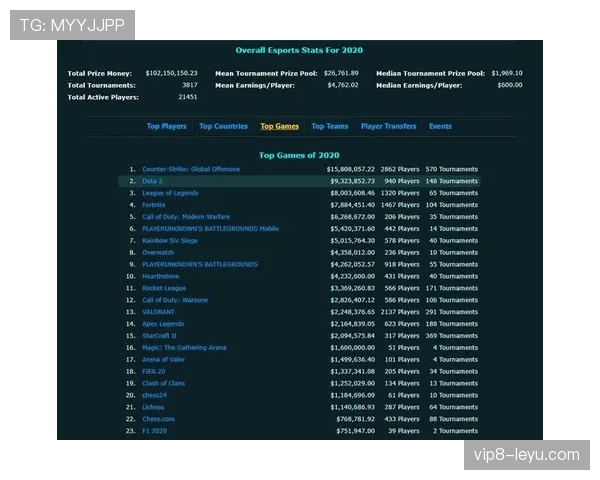Switch to Top Countries tab
The height and width of the screenshot is (480, 600).
click(x=223, y=126)
